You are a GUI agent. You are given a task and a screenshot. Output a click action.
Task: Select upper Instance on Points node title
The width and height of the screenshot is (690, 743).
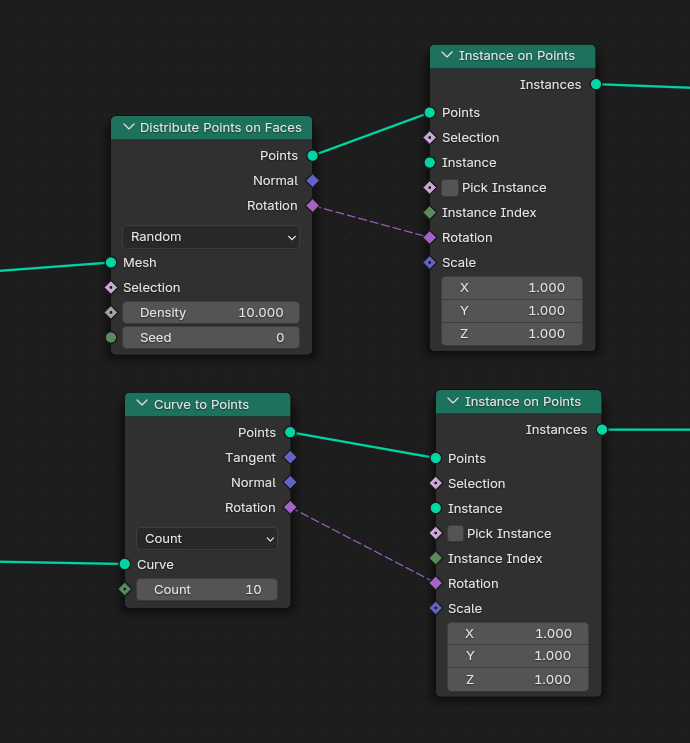(x=517, y=55)
